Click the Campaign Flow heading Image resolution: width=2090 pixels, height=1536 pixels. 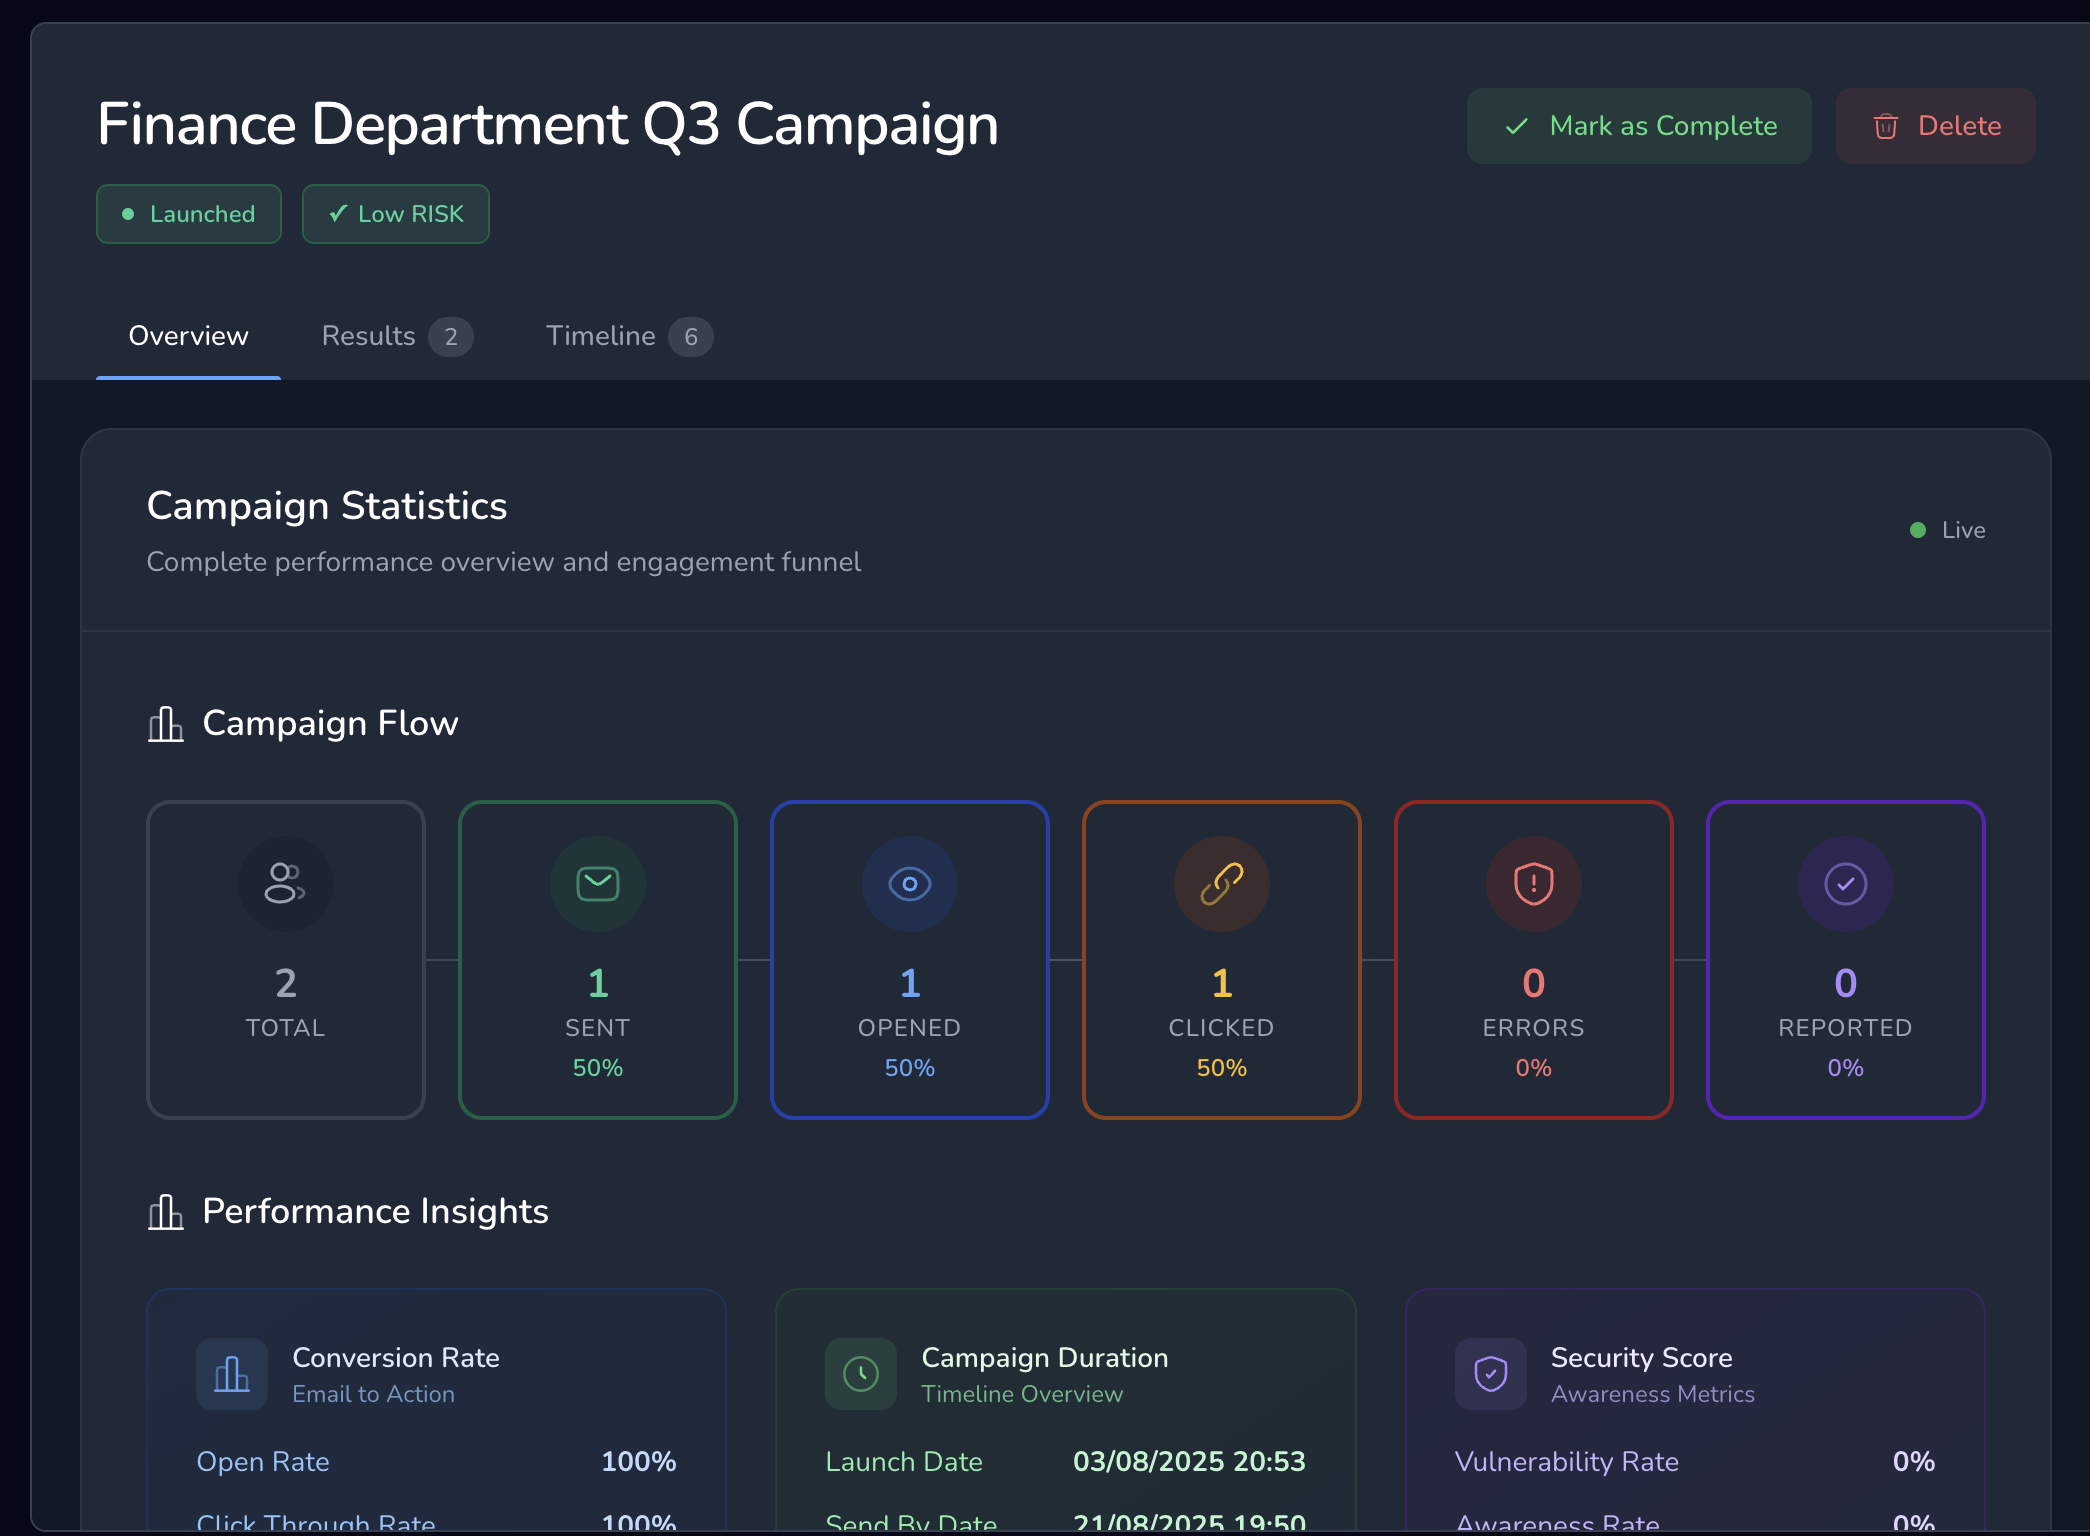pyautogui.click(x=330, y=724)
